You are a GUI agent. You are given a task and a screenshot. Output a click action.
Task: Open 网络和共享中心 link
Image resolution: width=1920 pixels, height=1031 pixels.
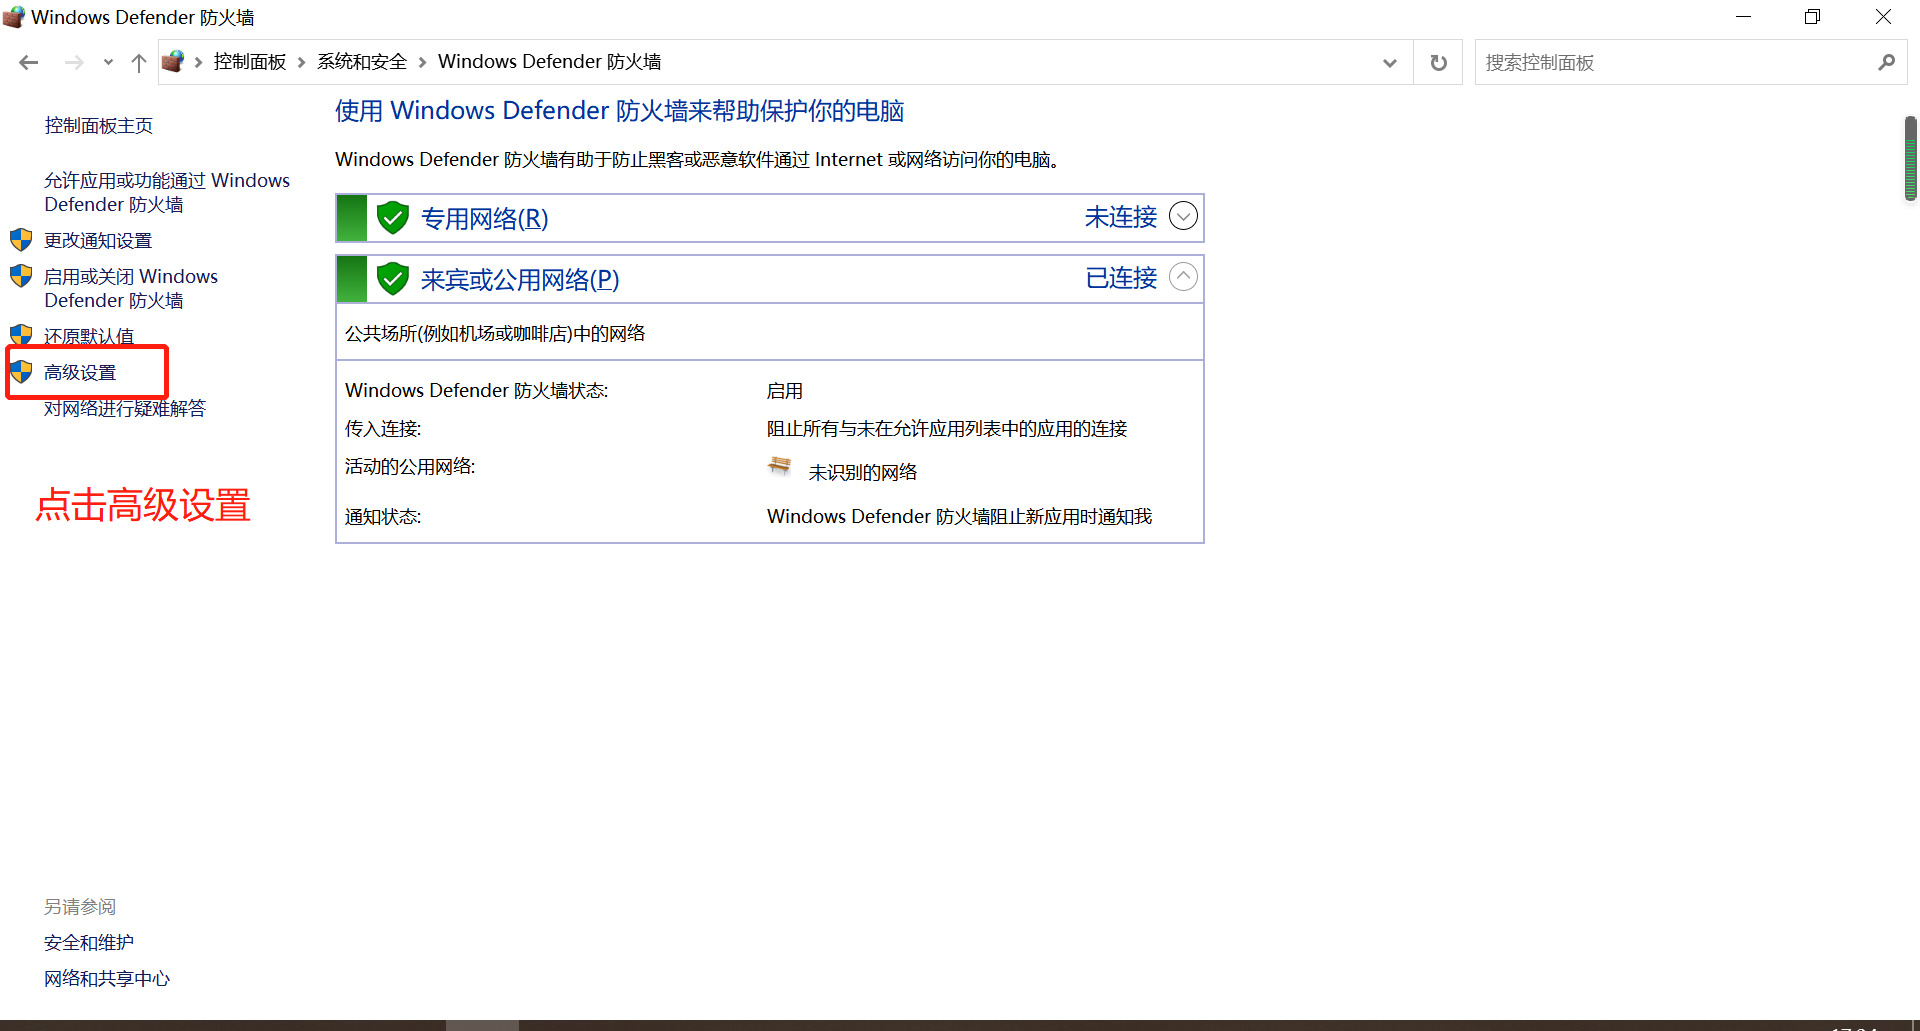pos(107,978)
